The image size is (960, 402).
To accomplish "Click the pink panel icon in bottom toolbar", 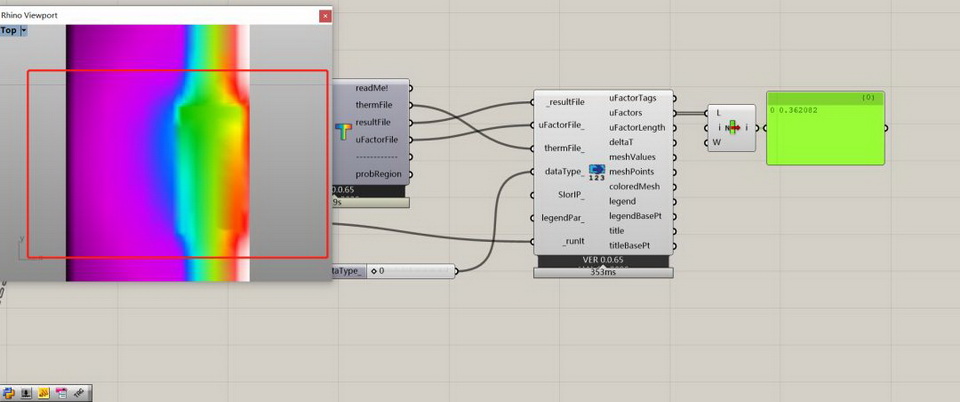I will 61,392.
